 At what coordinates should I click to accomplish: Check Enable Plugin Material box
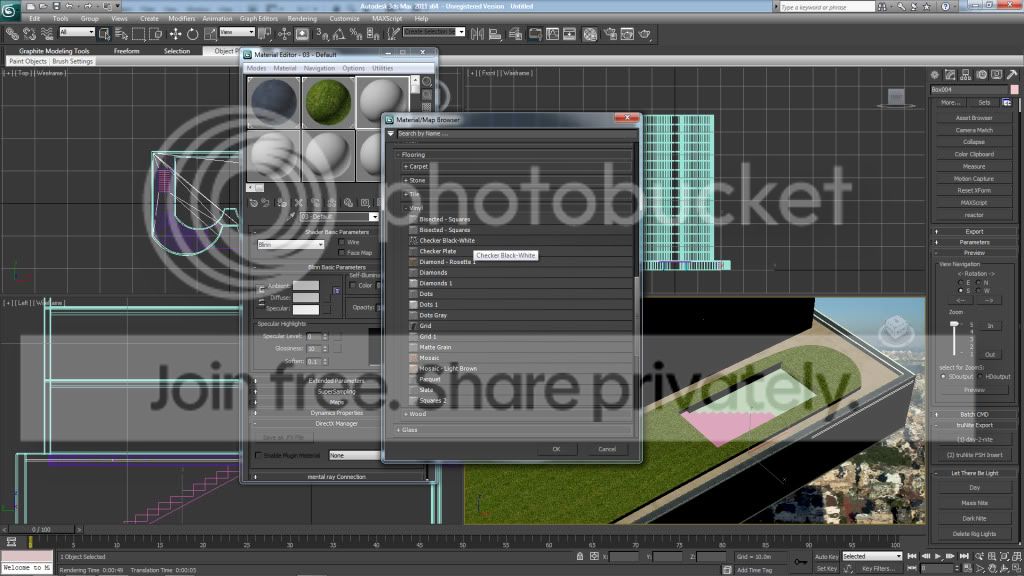[258, 455]
